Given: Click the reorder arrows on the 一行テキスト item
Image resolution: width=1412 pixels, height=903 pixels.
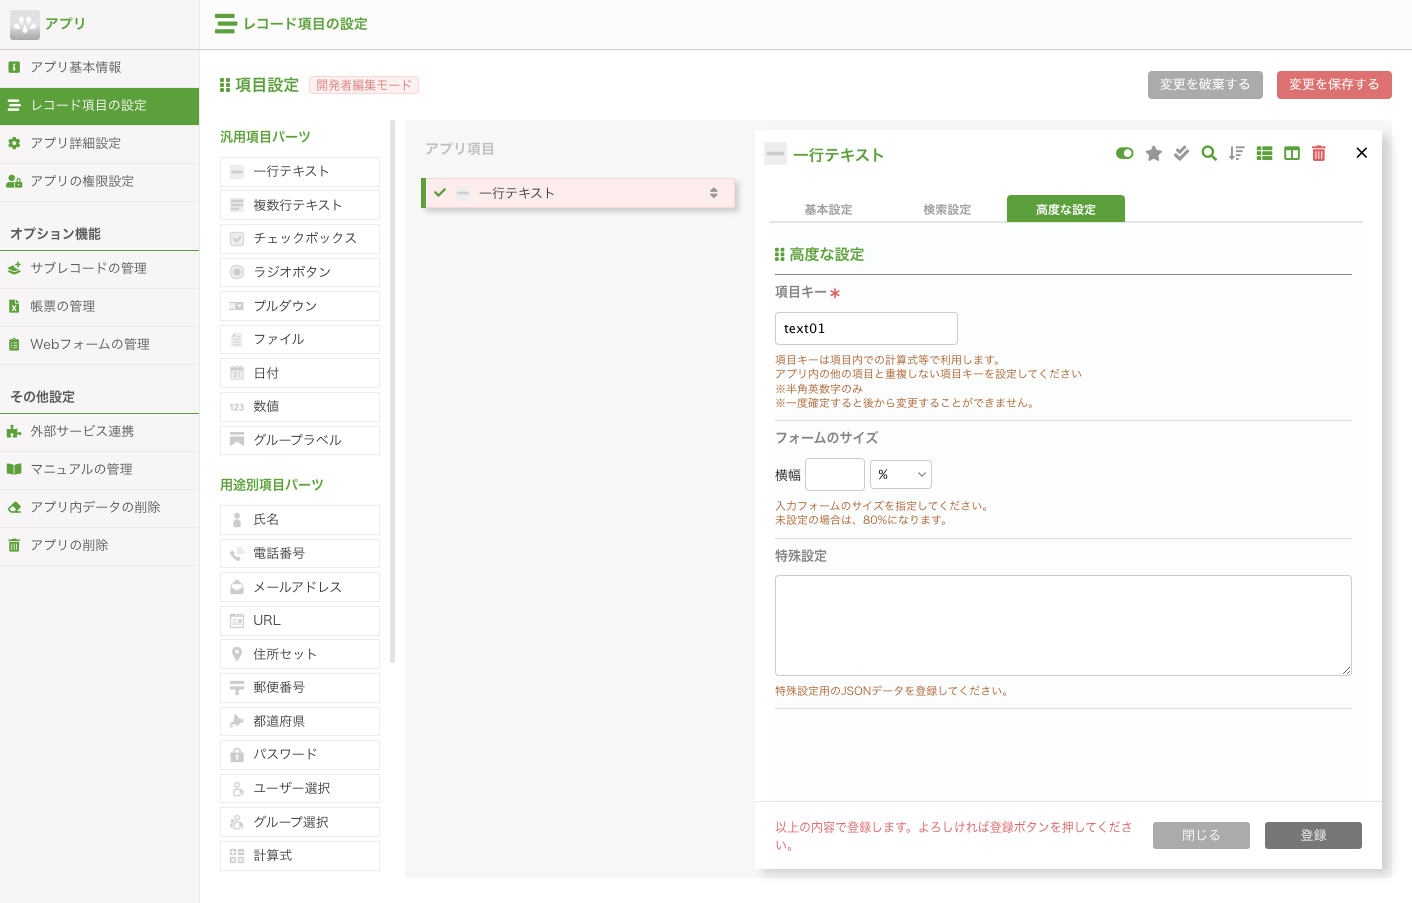Looking at the screenshot, I should 716,194.
